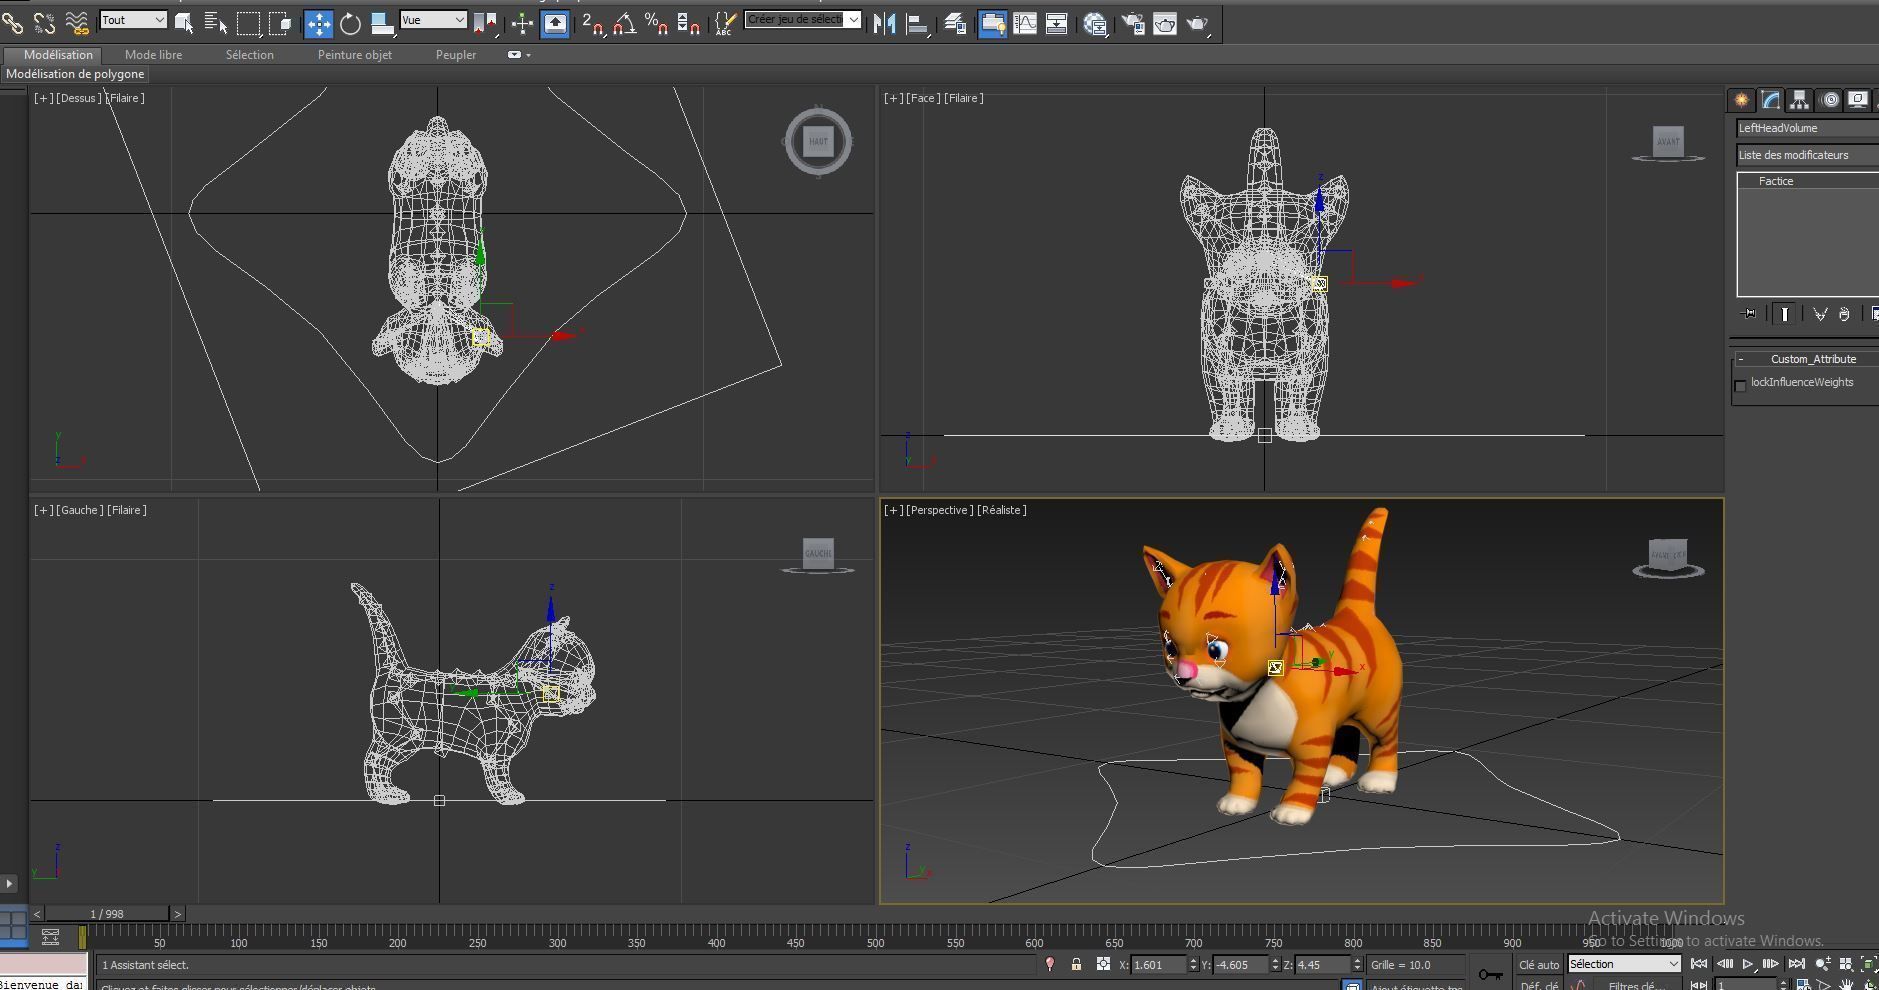Click the 'Clé auto' button

click(x=1539, y=965)
